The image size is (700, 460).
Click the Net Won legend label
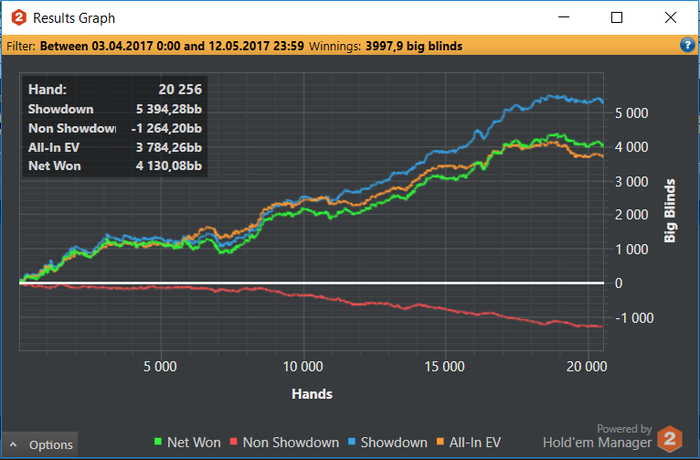[194, 442]
